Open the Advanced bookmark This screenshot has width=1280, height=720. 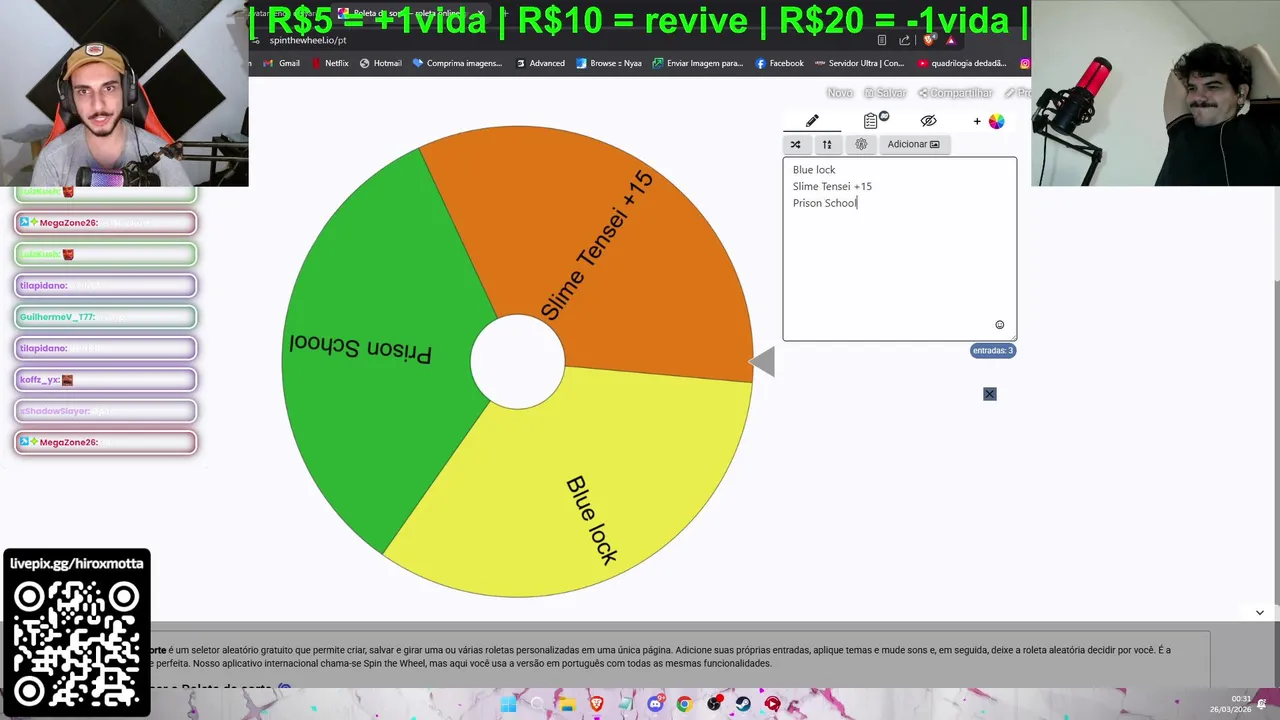coord(540,63)
